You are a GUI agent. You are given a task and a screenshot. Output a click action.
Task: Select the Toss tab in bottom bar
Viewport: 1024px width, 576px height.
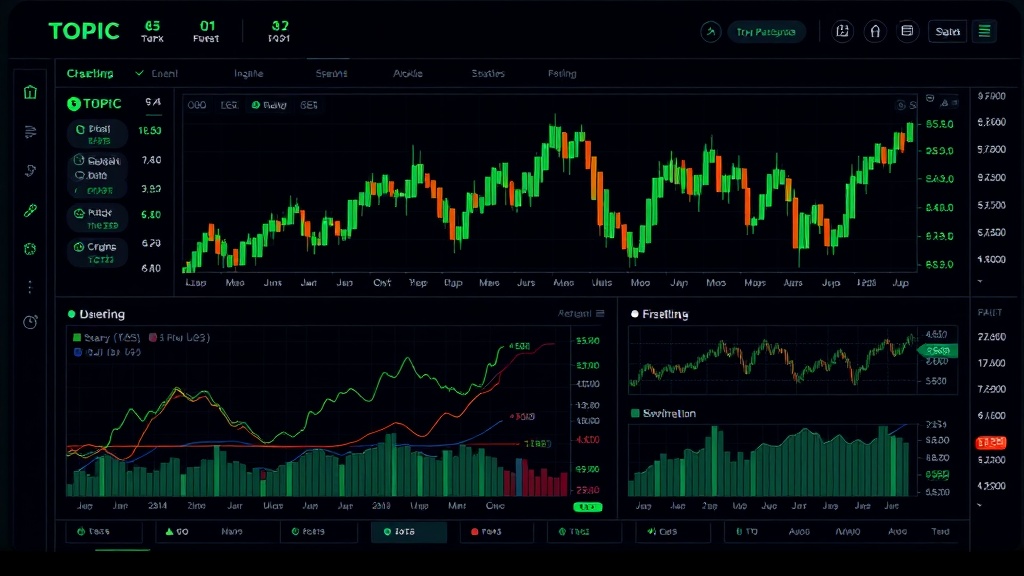[x=103, y=532]
